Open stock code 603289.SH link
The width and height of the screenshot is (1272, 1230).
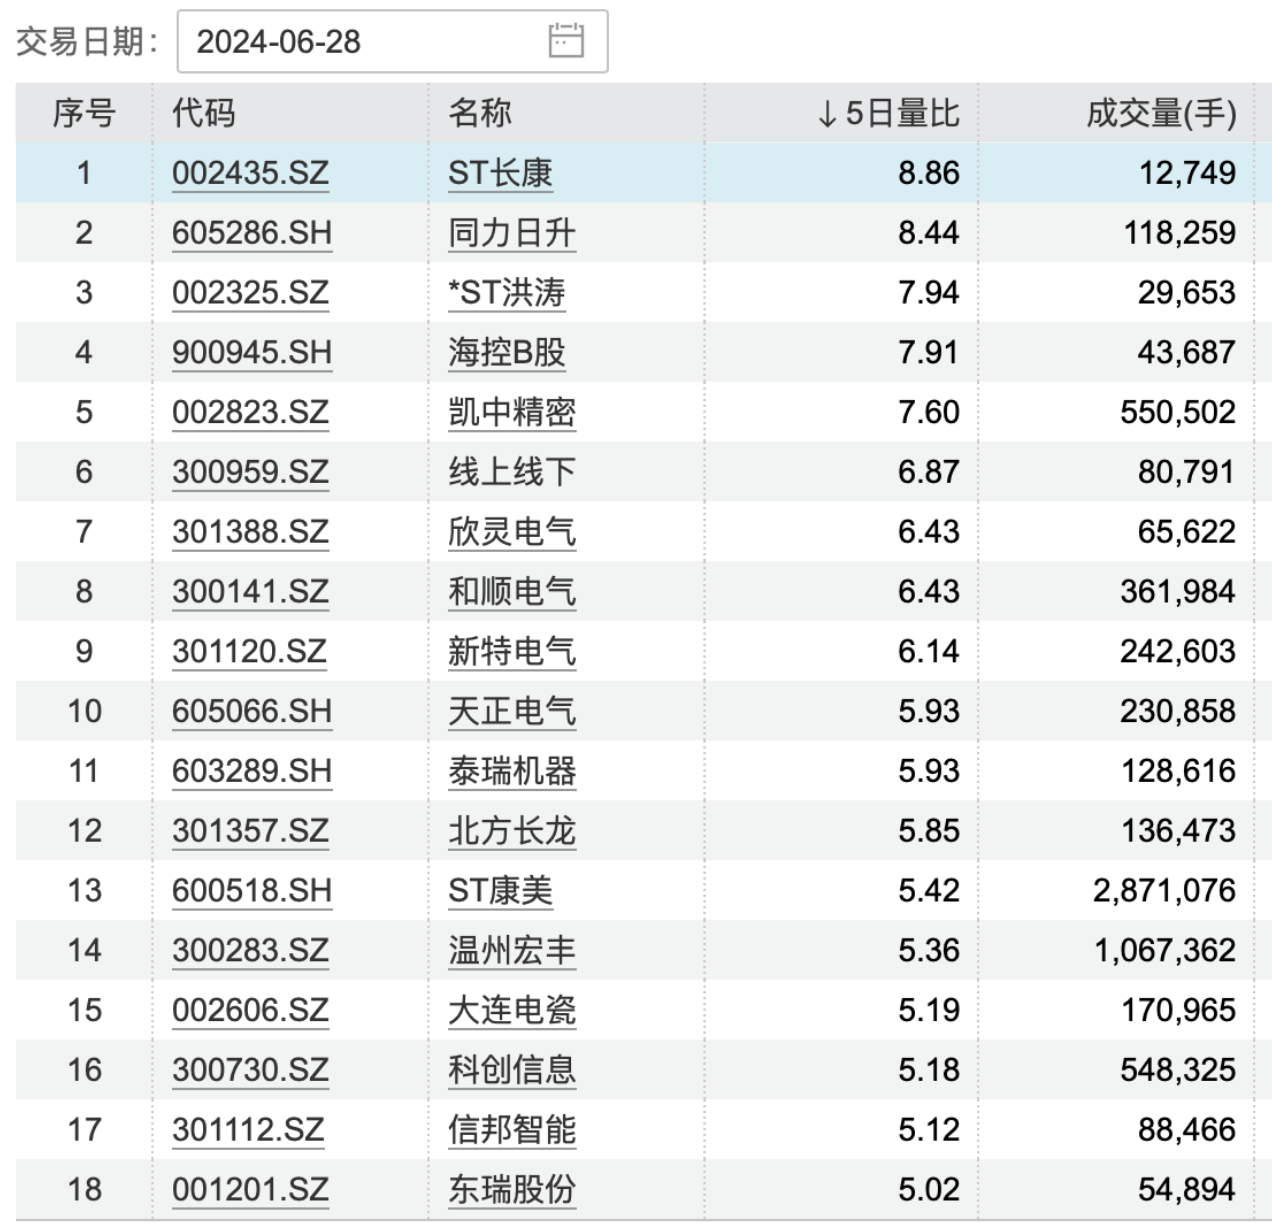(x=252, y=771)
